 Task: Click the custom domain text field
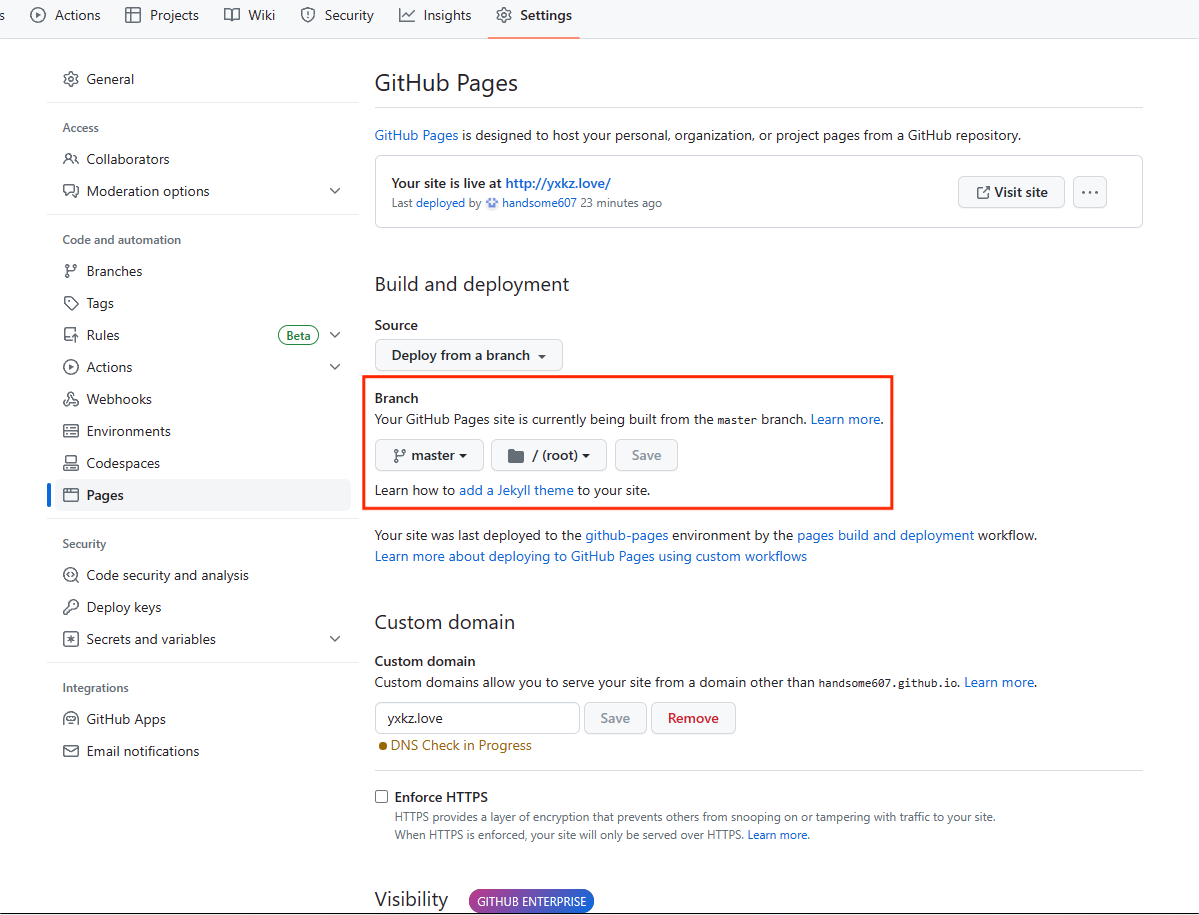tap(477, 718)
